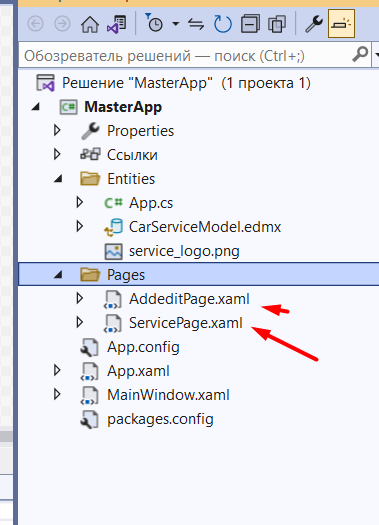Select the App.cs file
379x525 pixels.
click(x=151, y=203)
